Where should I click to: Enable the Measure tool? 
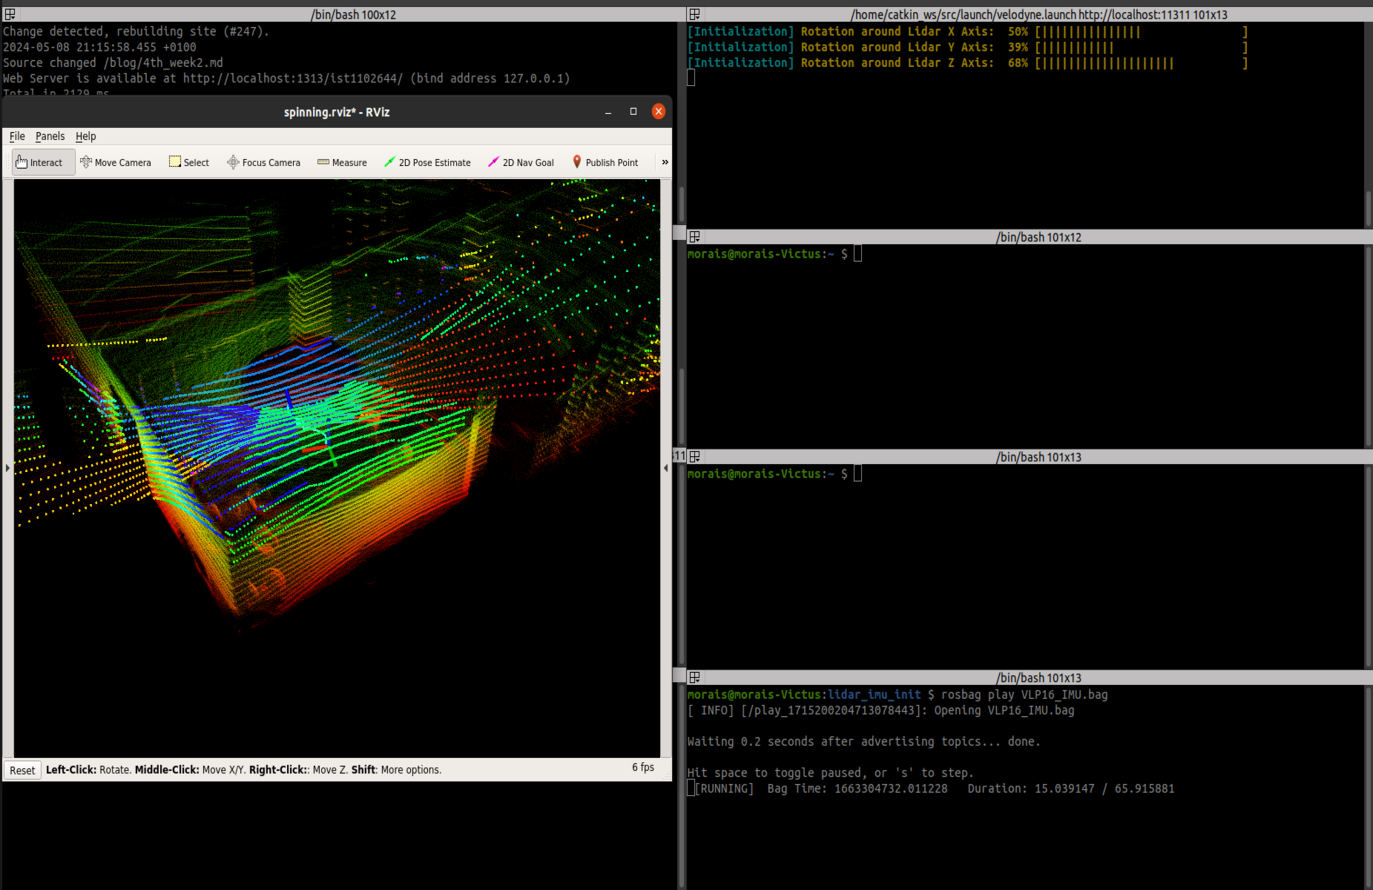[x=342, y=162]
